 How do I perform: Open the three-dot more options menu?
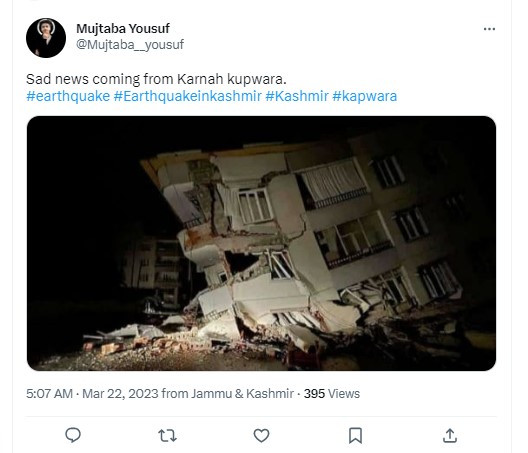[489, 29]
